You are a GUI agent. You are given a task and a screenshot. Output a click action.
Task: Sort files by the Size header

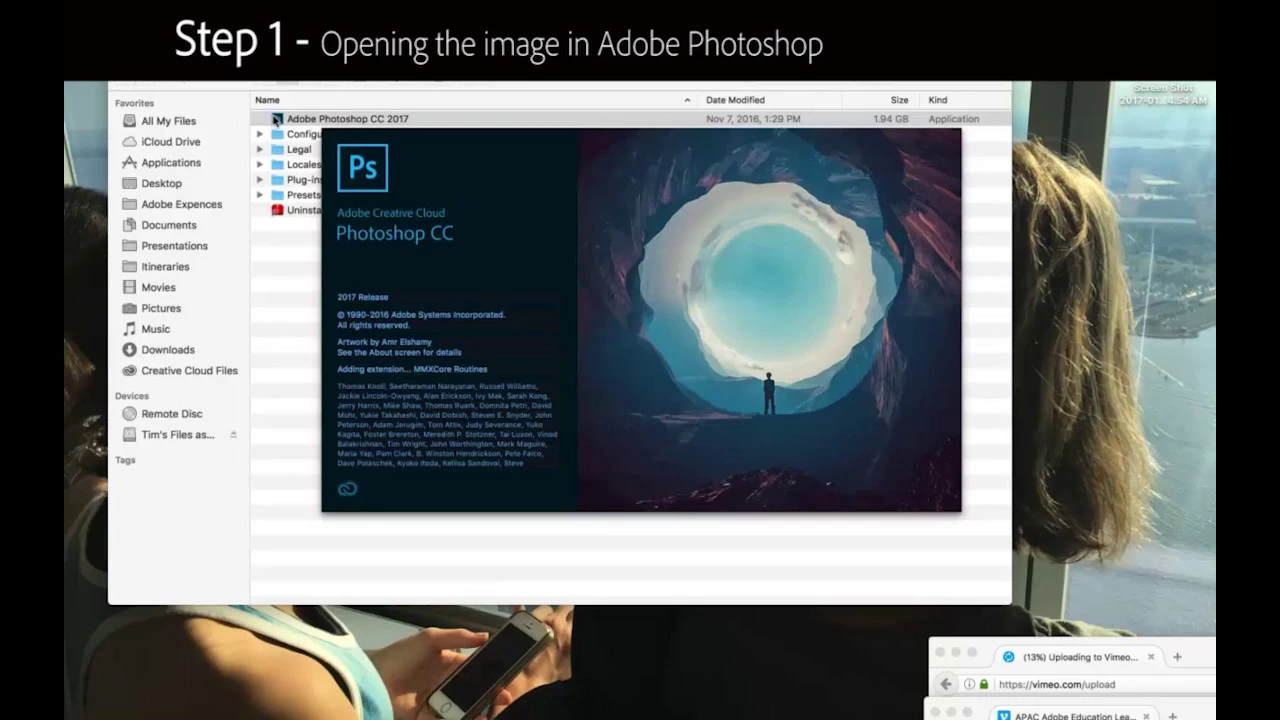click(x=899, y=100)
